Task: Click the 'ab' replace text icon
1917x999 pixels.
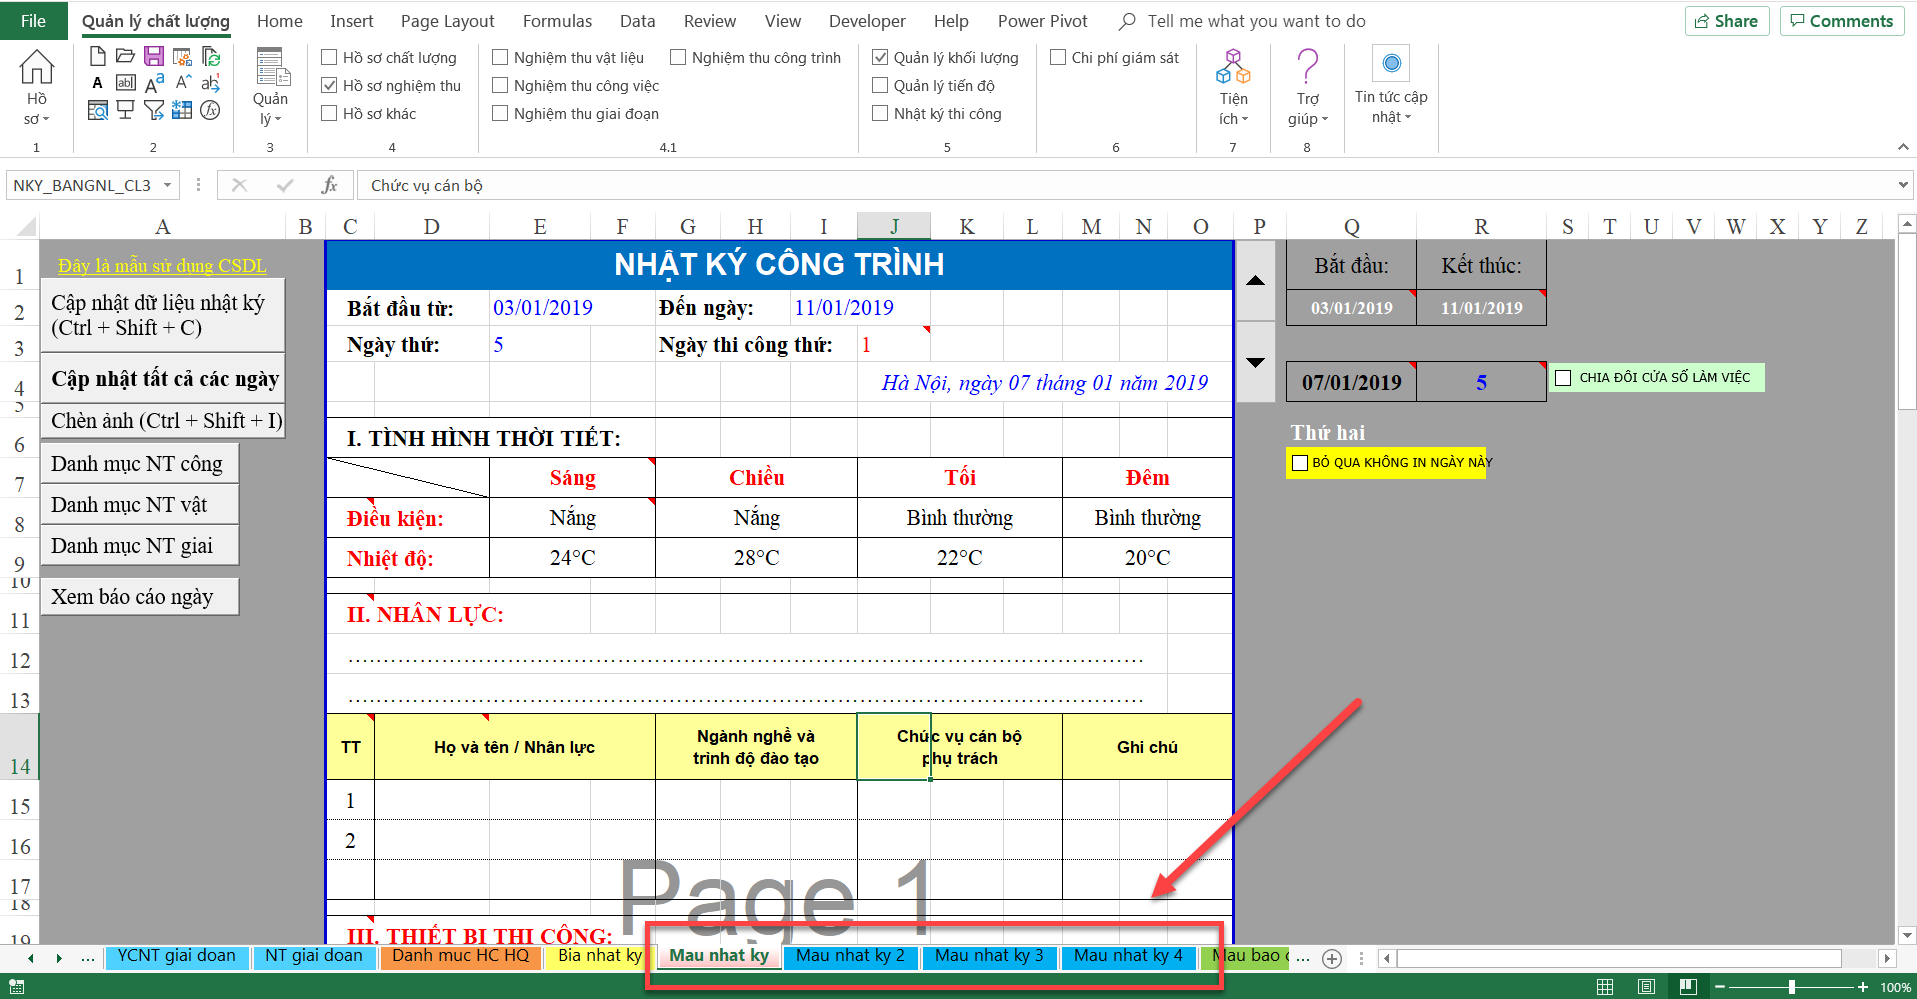Action: (210, 83)
